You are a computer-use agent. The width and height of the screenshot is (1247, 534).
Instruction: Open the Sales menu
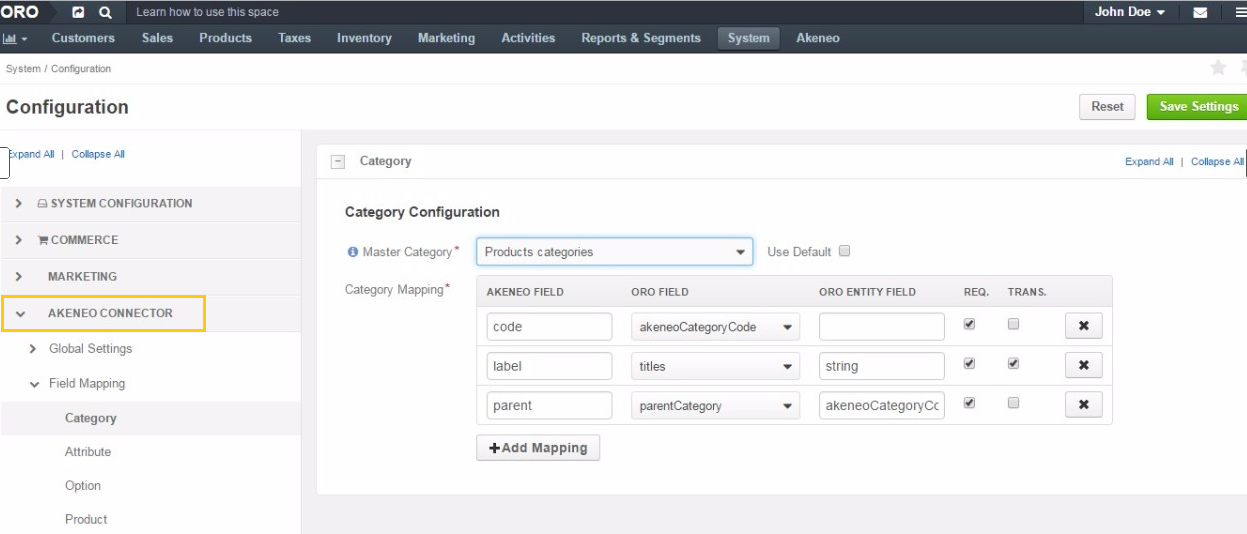coord(157,38)
